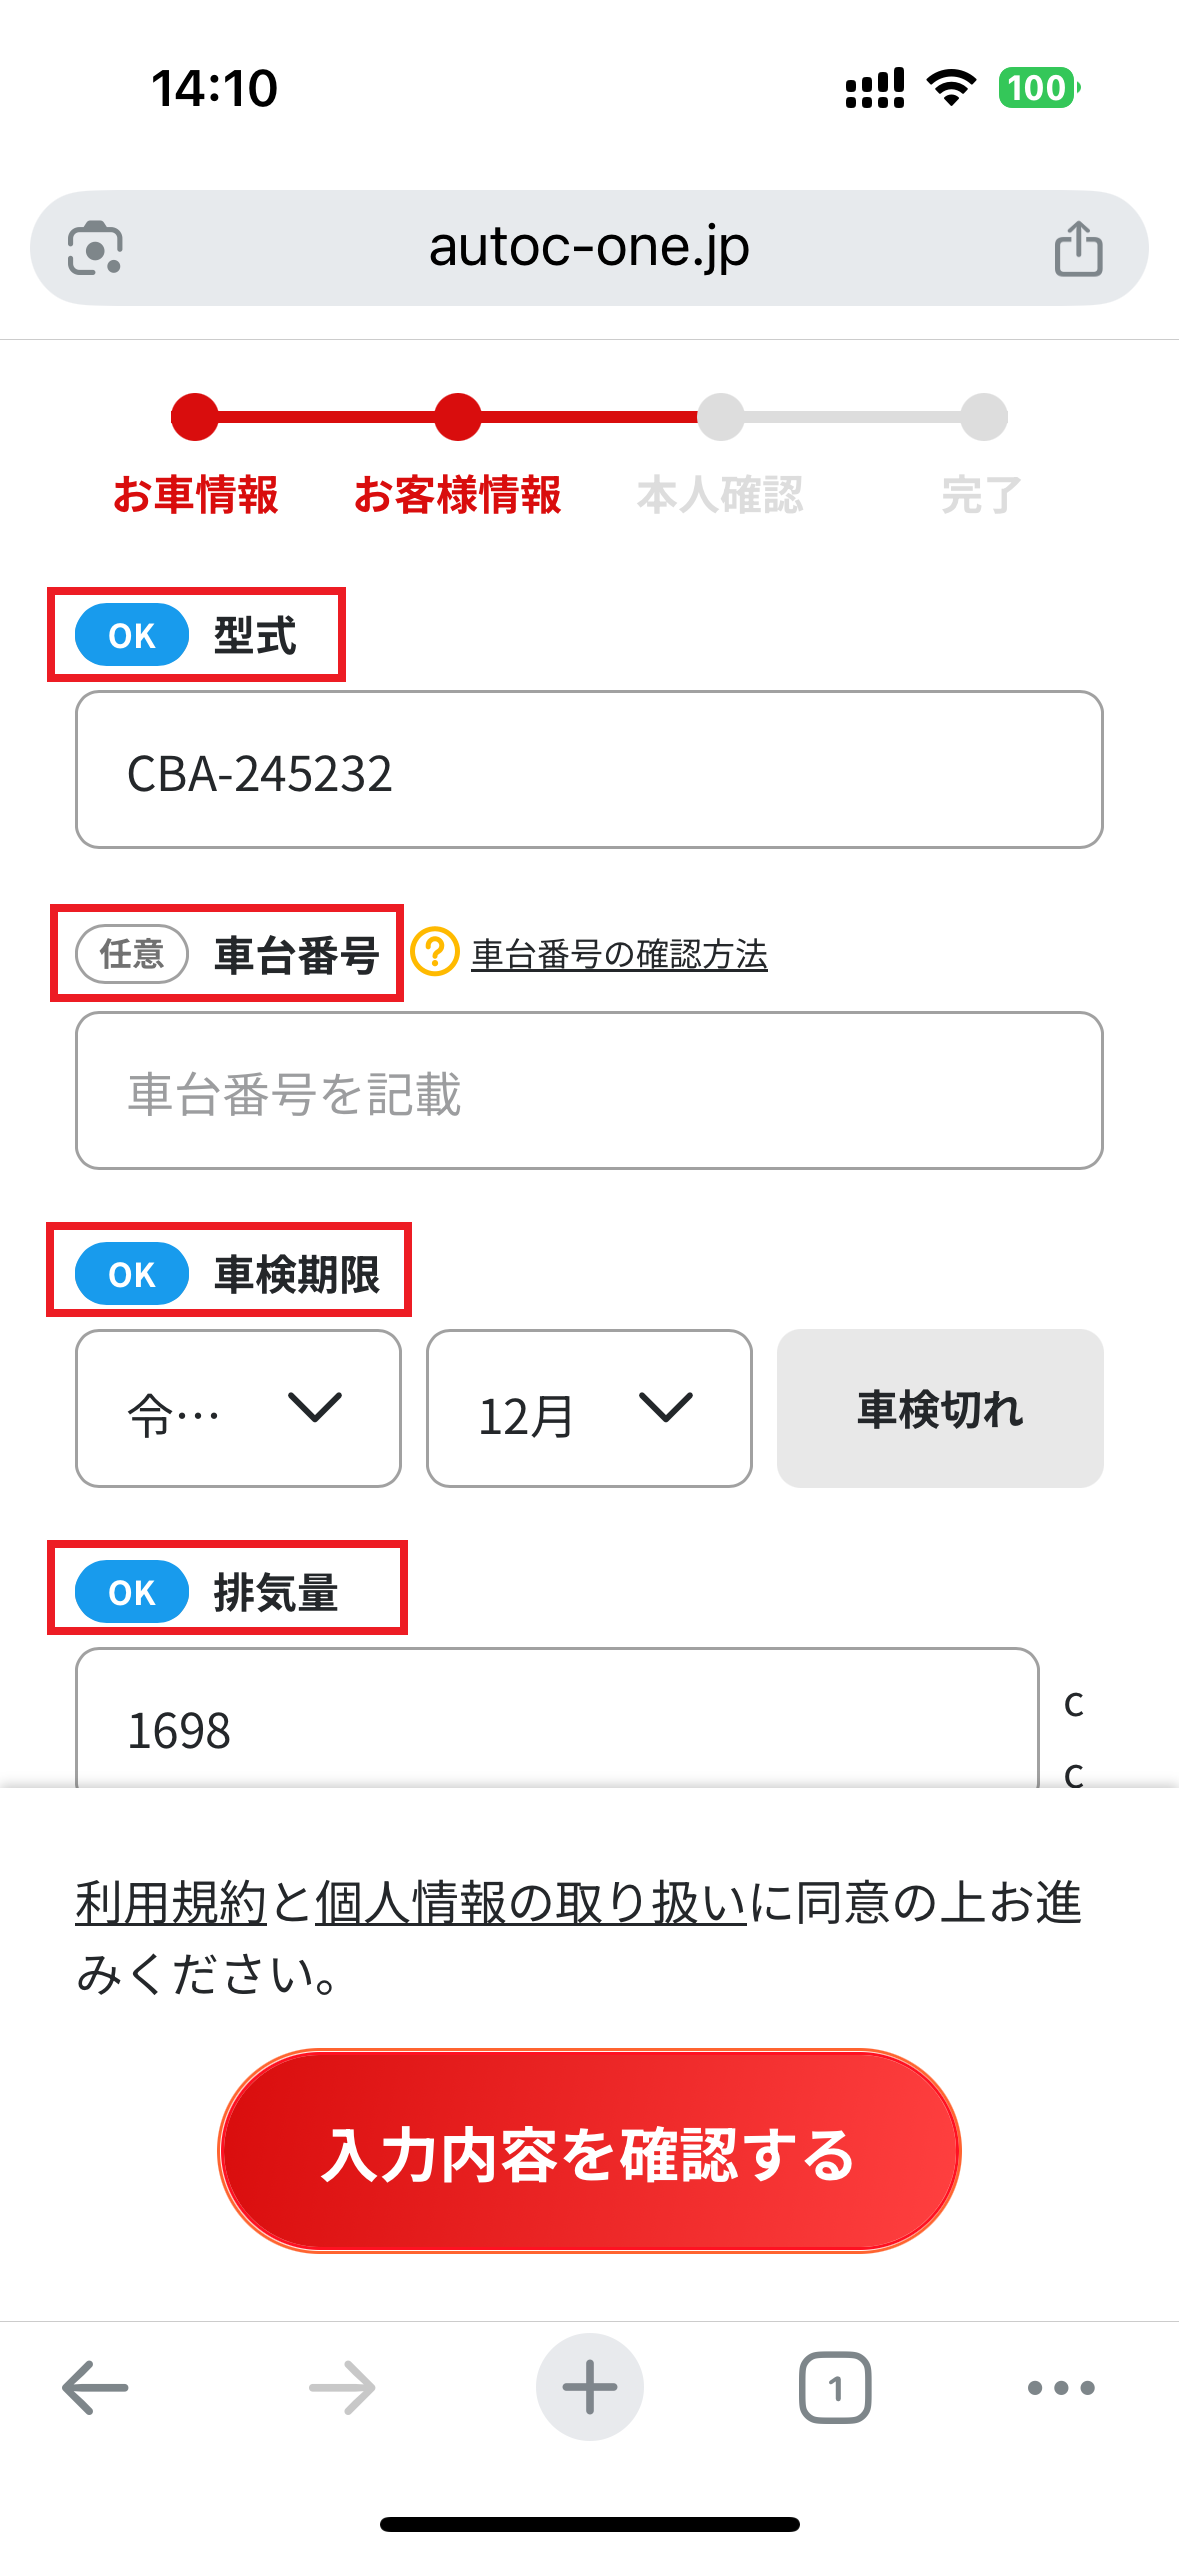
Task: Tap the お客様情報 step label
Action: click(458, 495)
